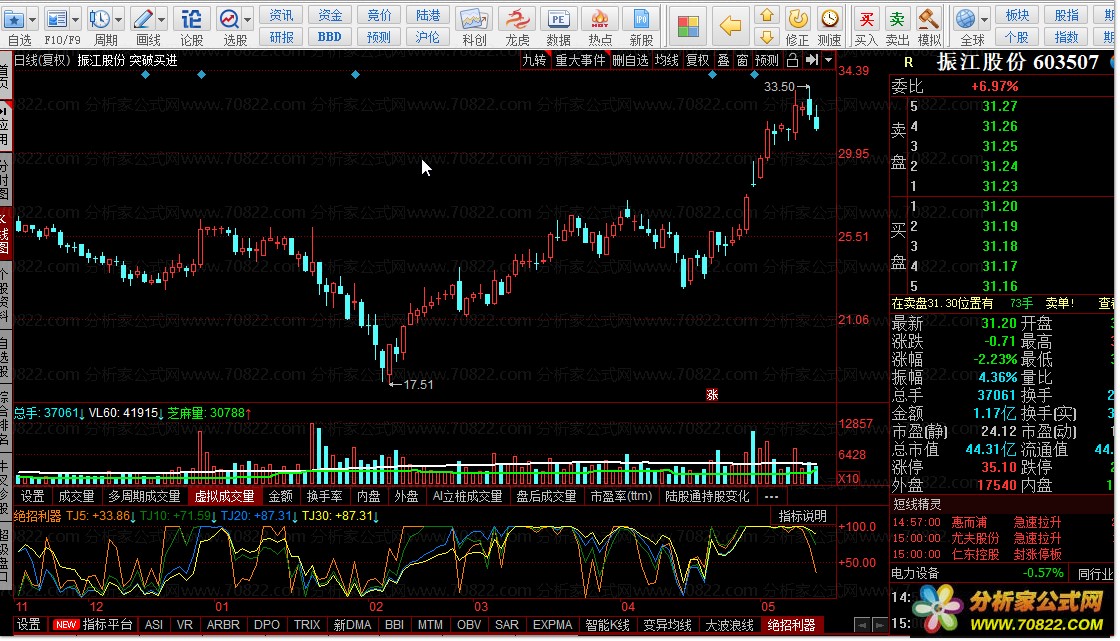
Task: Click the 测速 speed test clock icon
Action: (x=829, y=19)
